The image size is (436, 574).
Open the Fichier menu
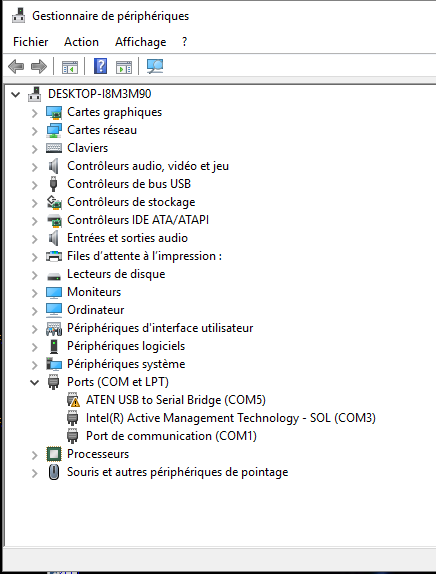[x=30, y=42]
